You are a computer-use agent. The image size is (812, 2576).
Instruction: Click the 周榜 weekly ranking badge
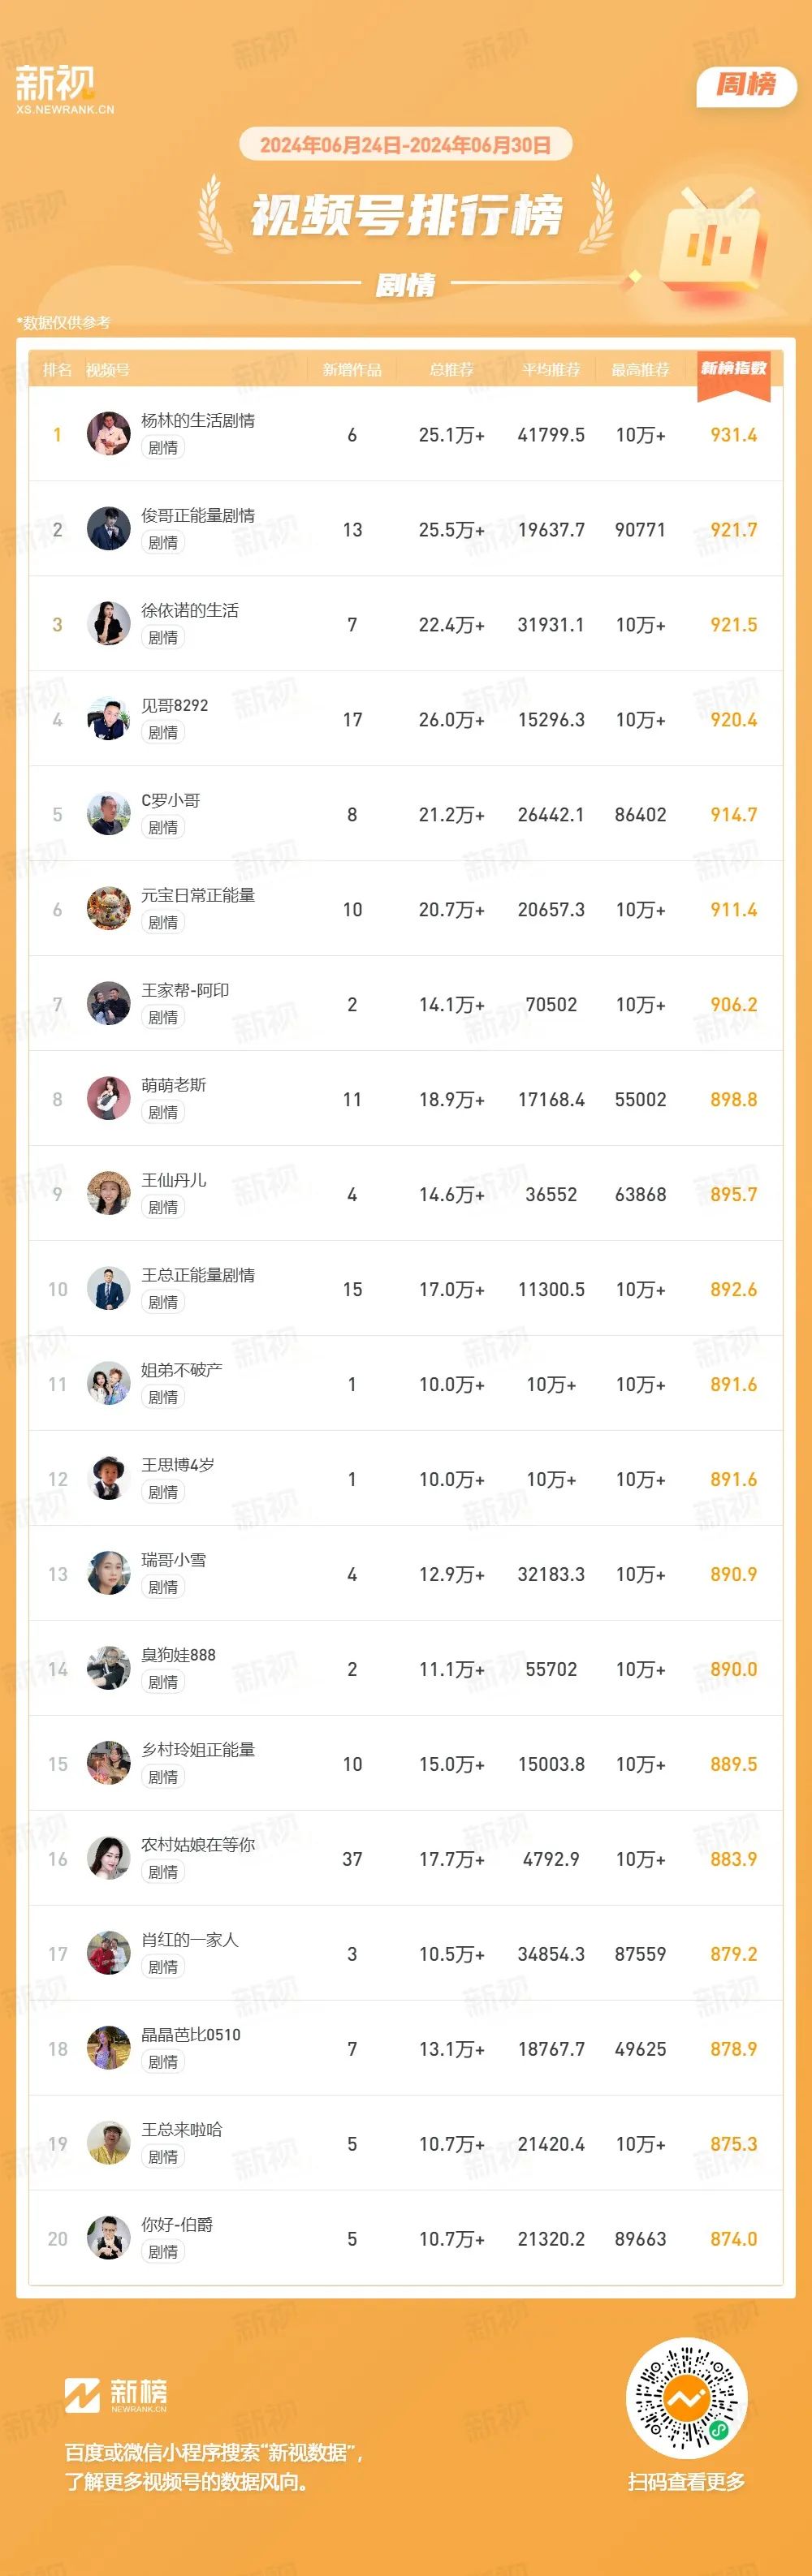(746, 85)
